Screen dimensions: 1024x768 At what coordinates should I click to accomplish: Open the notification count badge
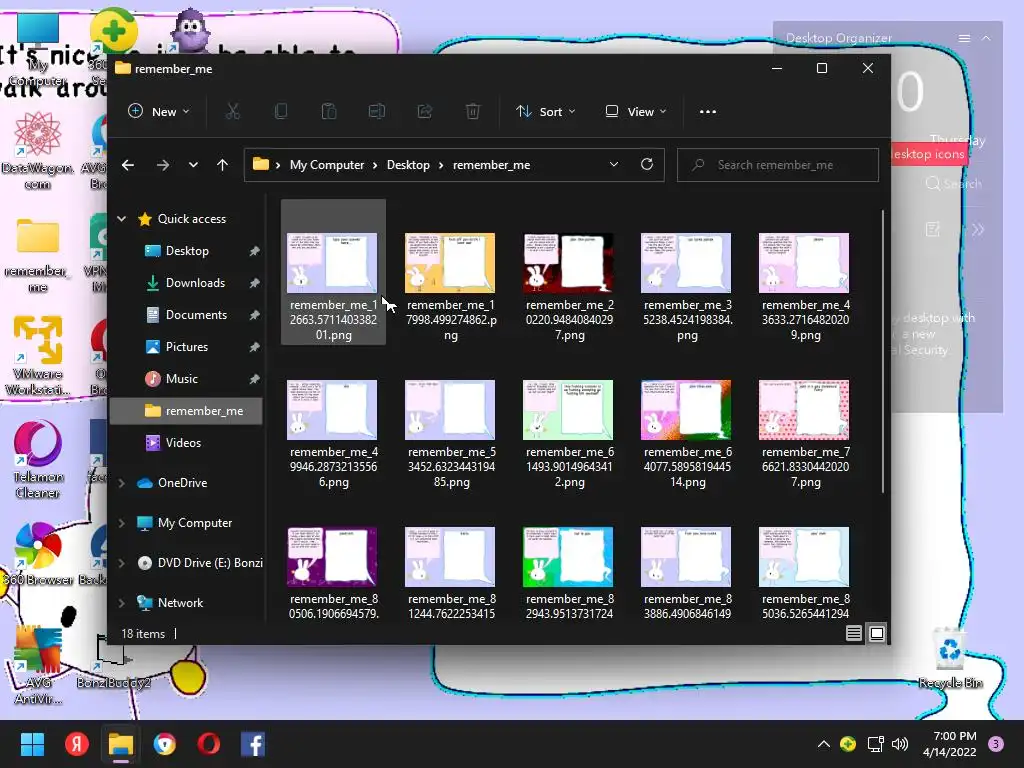[996, 744]
